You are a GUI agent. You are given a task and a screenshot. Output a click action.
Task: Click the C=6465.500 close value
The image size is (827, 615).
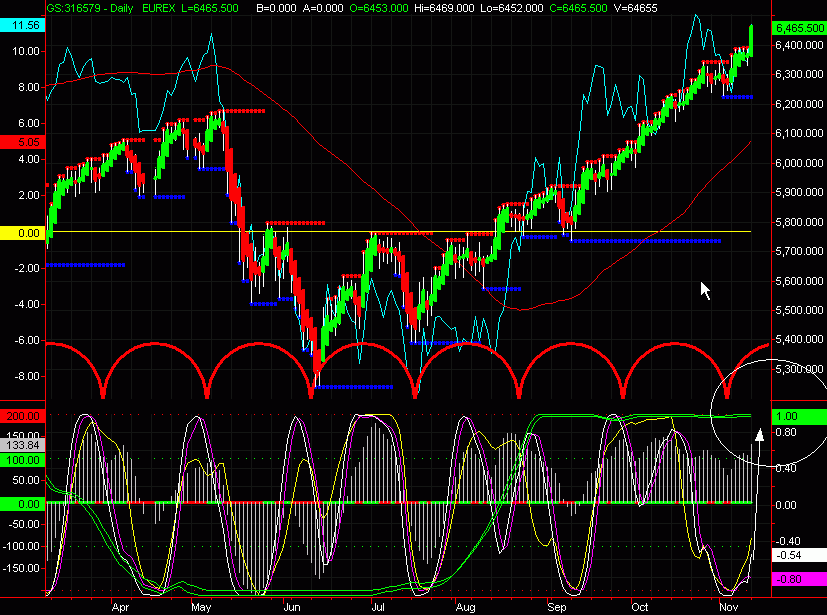[x=578, y=8]
